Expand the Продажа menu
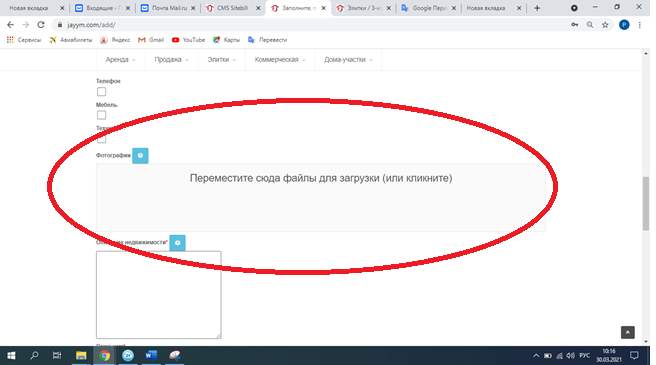656x365 pixels. (171, 59)
